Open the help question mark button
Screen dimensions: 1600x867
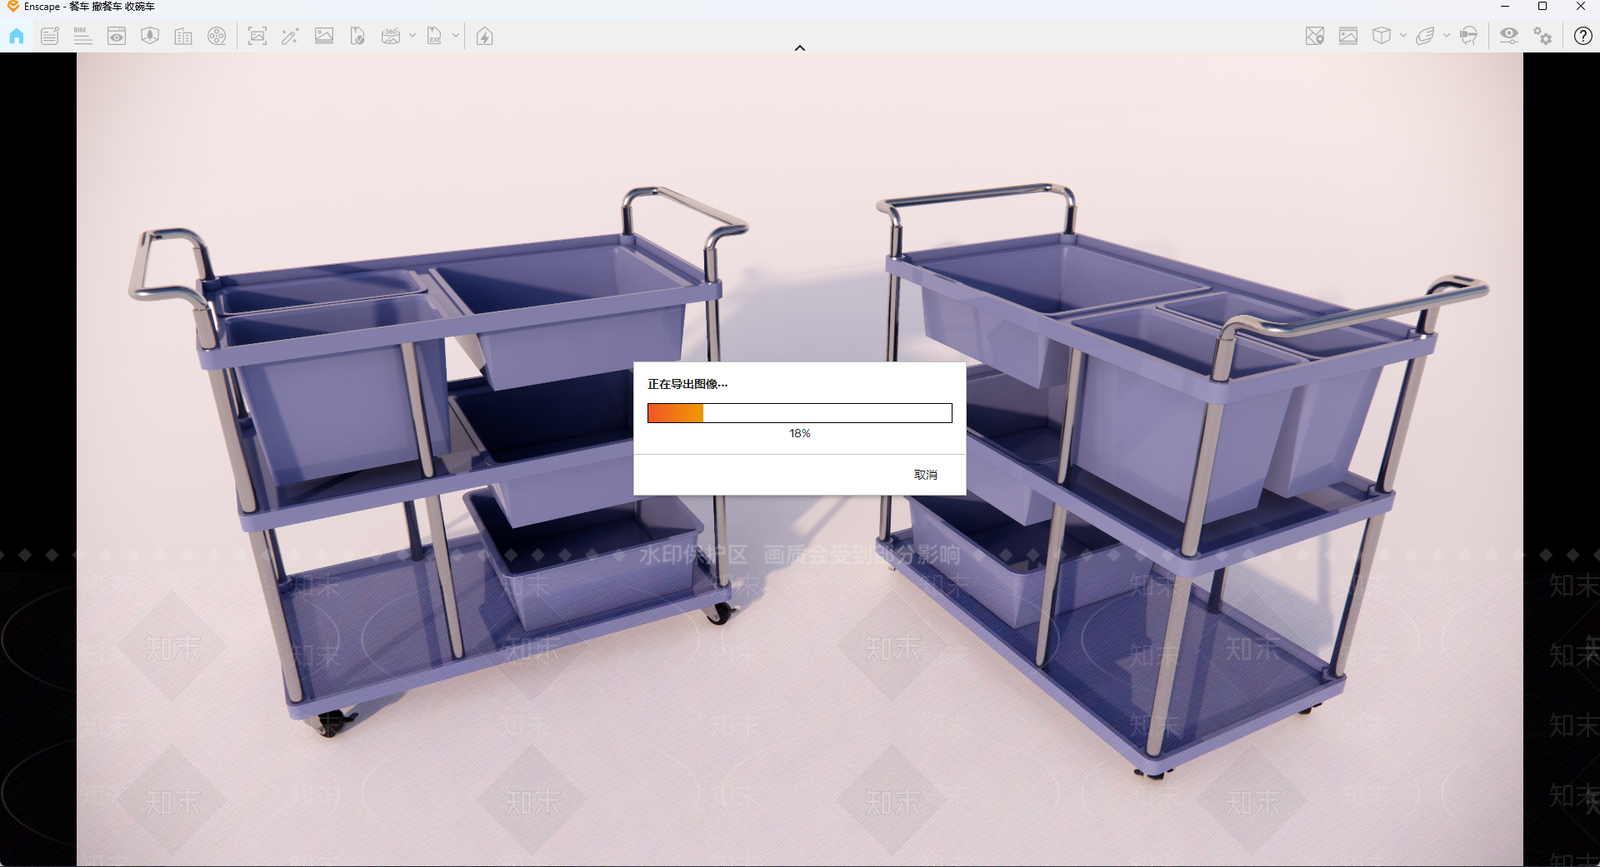[x=1583, y=36]
